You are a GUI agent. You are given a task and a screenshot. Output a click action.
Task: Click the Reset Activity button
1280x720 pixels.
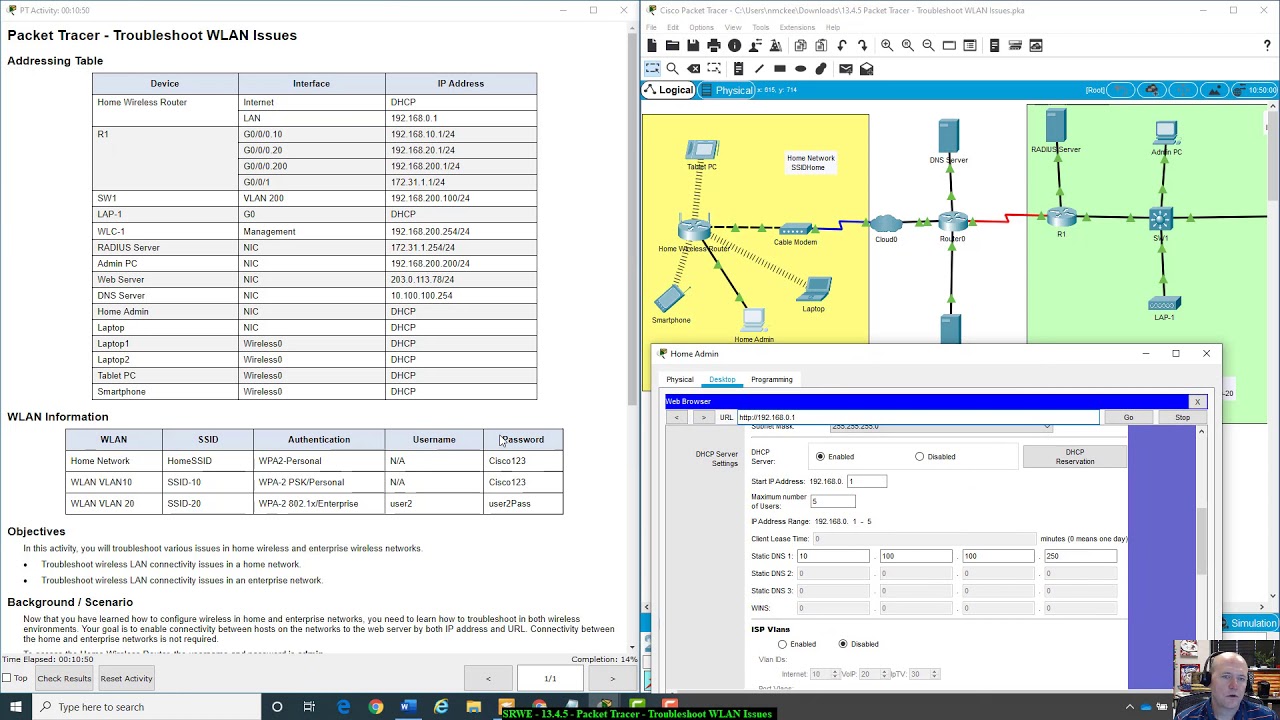pyautogui.click(x=126, y=678)
